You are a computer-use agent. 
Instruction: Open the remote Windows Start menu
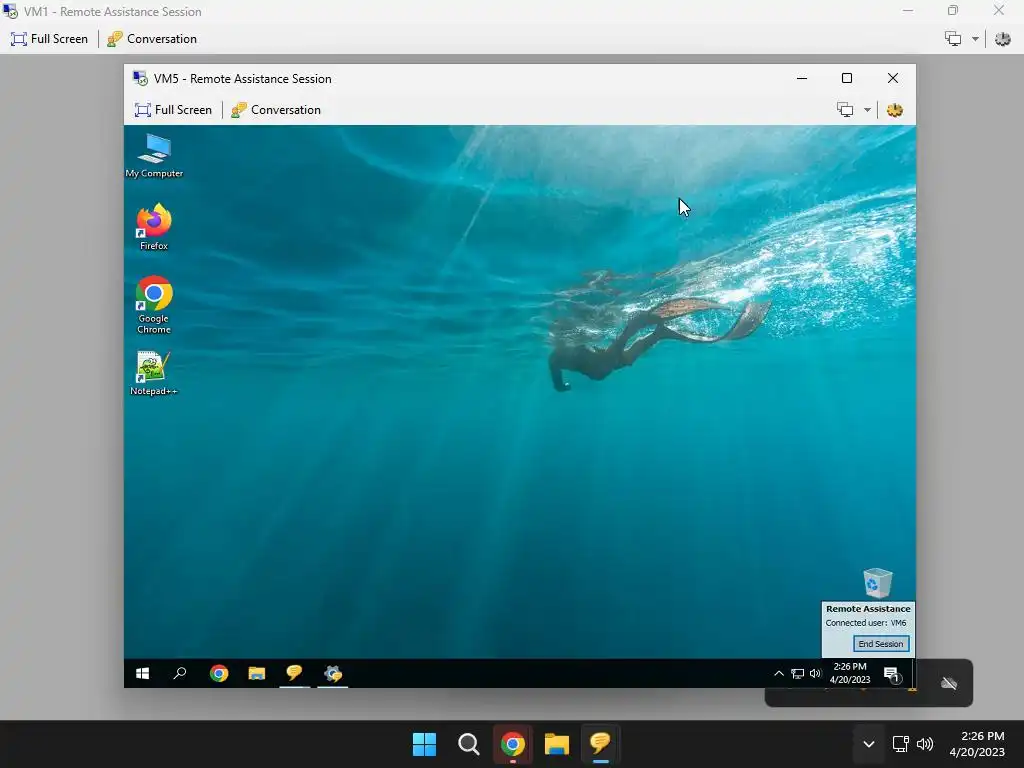coord(142,673)
